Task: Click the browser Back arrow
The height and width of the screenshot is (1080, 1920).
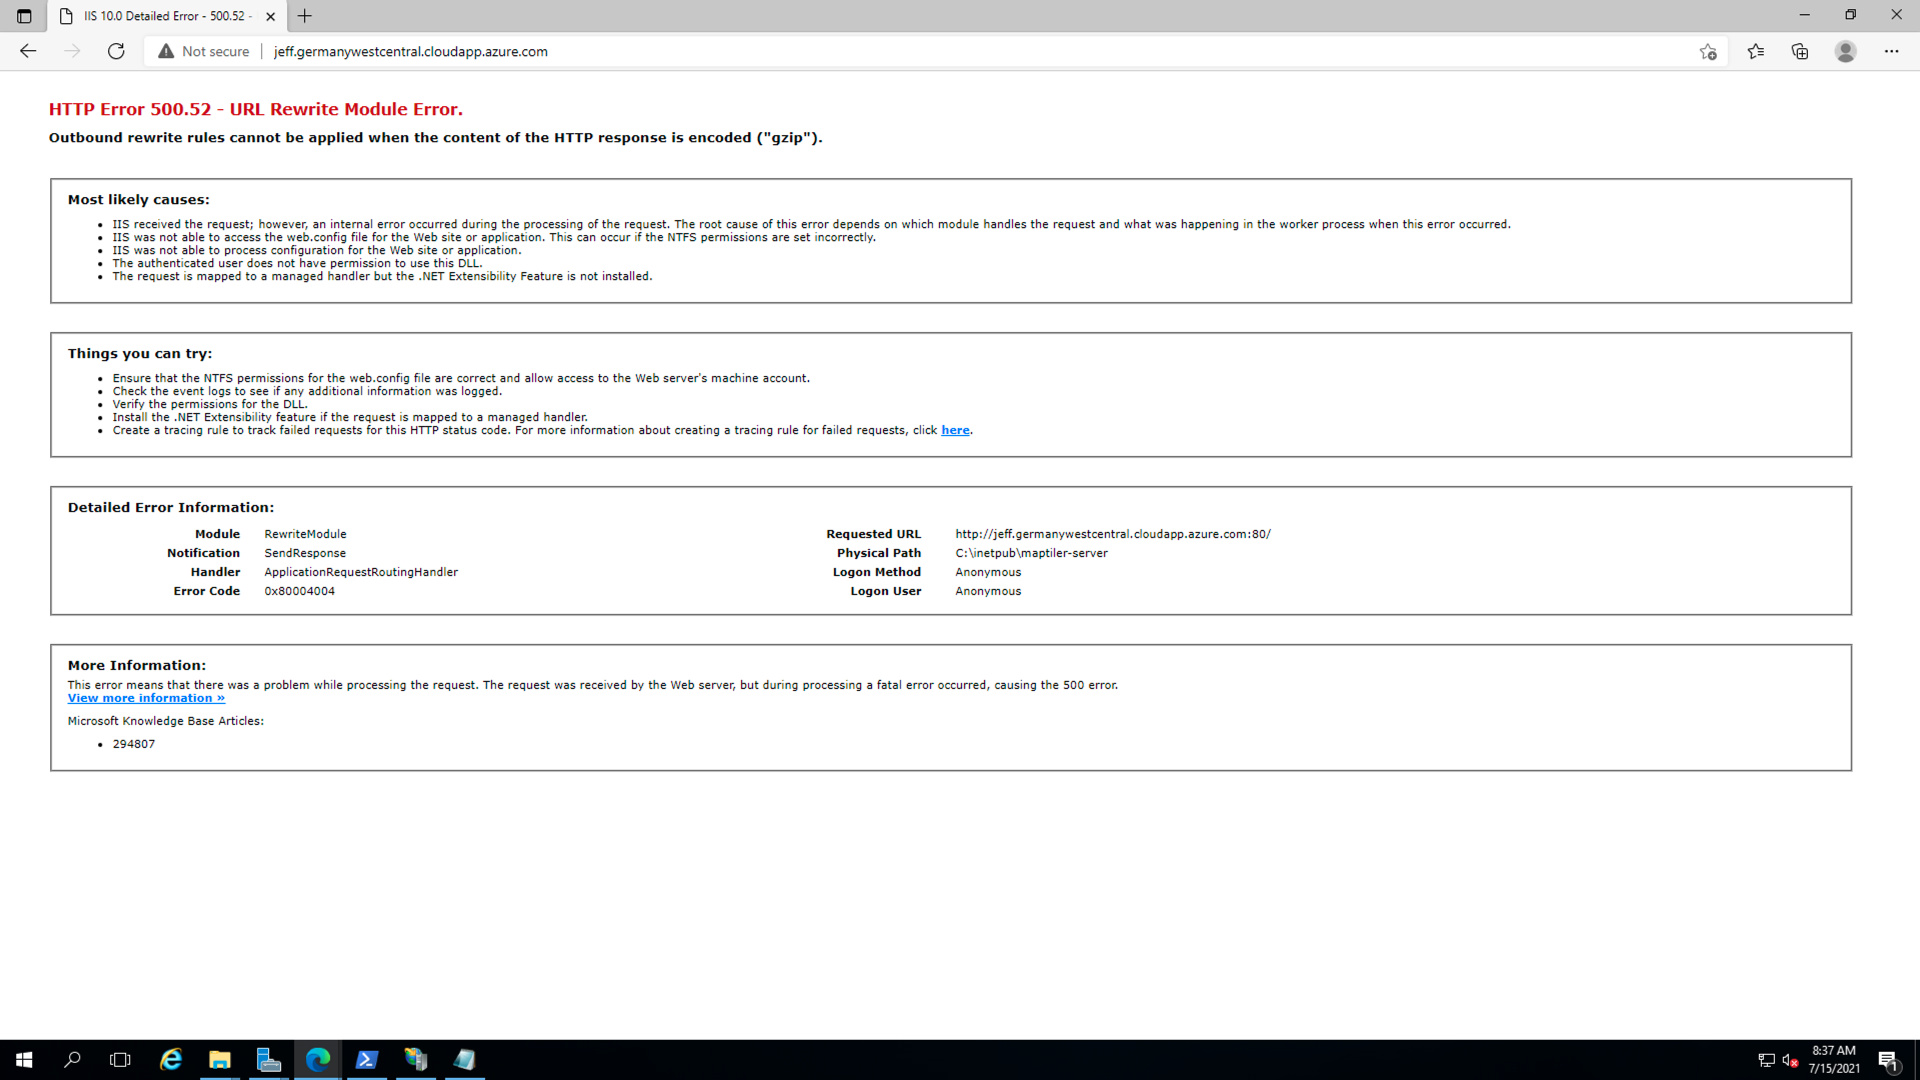Action: click(28, 51)
